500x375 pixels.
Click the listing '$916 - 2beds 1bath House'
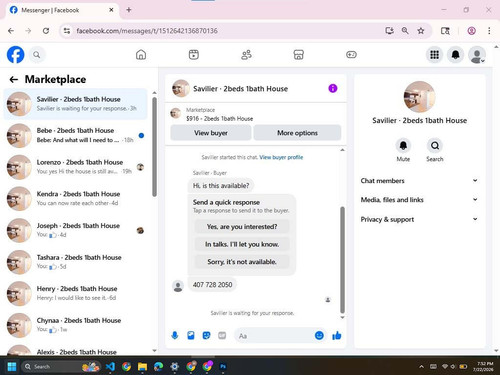point(219,119)
